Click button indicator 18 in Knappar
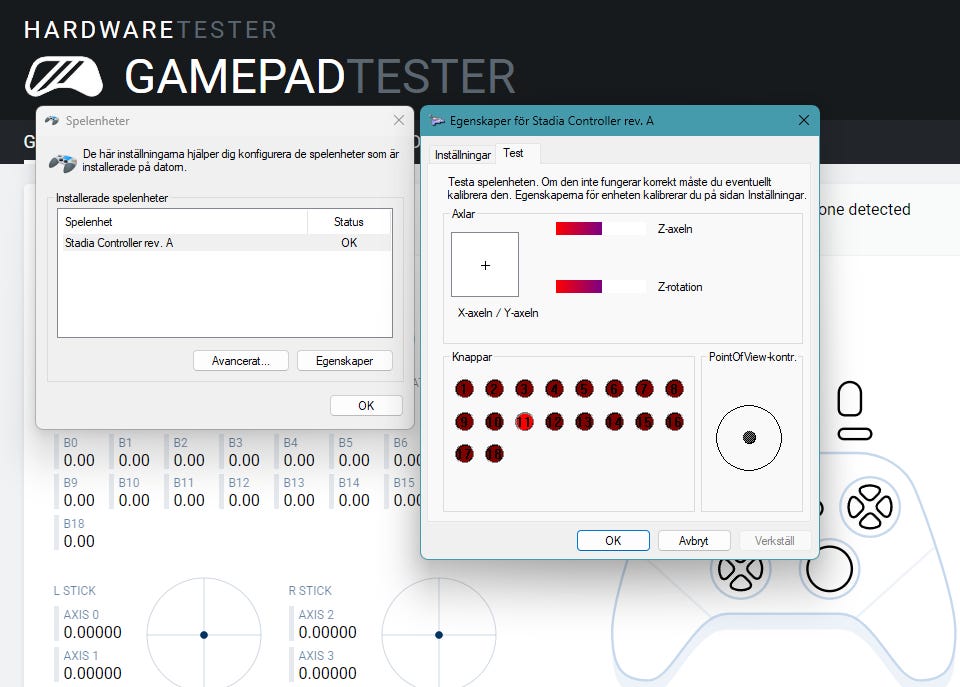Screen dimensions: 960x687 click(494, 454)
